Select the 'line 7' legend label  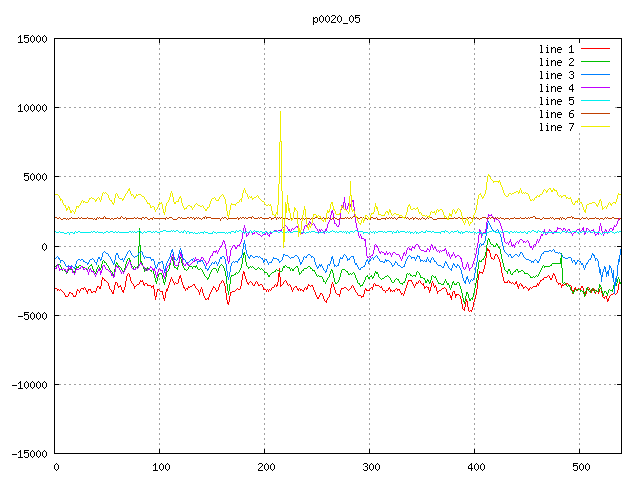556,127
